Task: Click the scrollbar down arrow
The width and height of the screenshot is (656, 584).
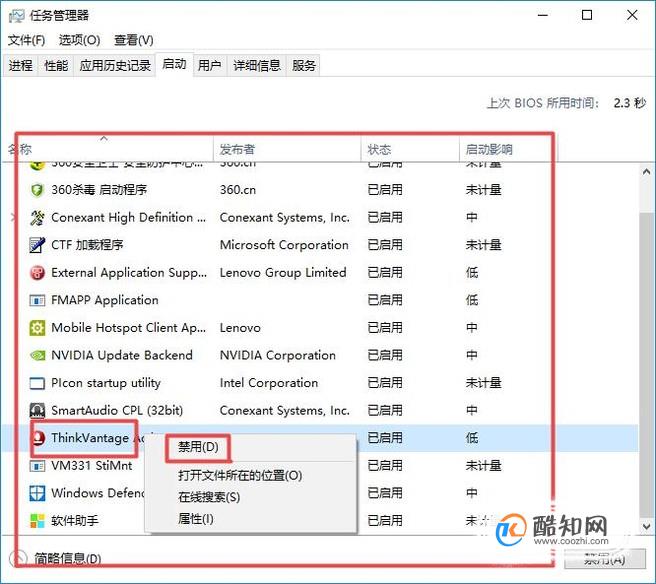Action: click(646, 527)
